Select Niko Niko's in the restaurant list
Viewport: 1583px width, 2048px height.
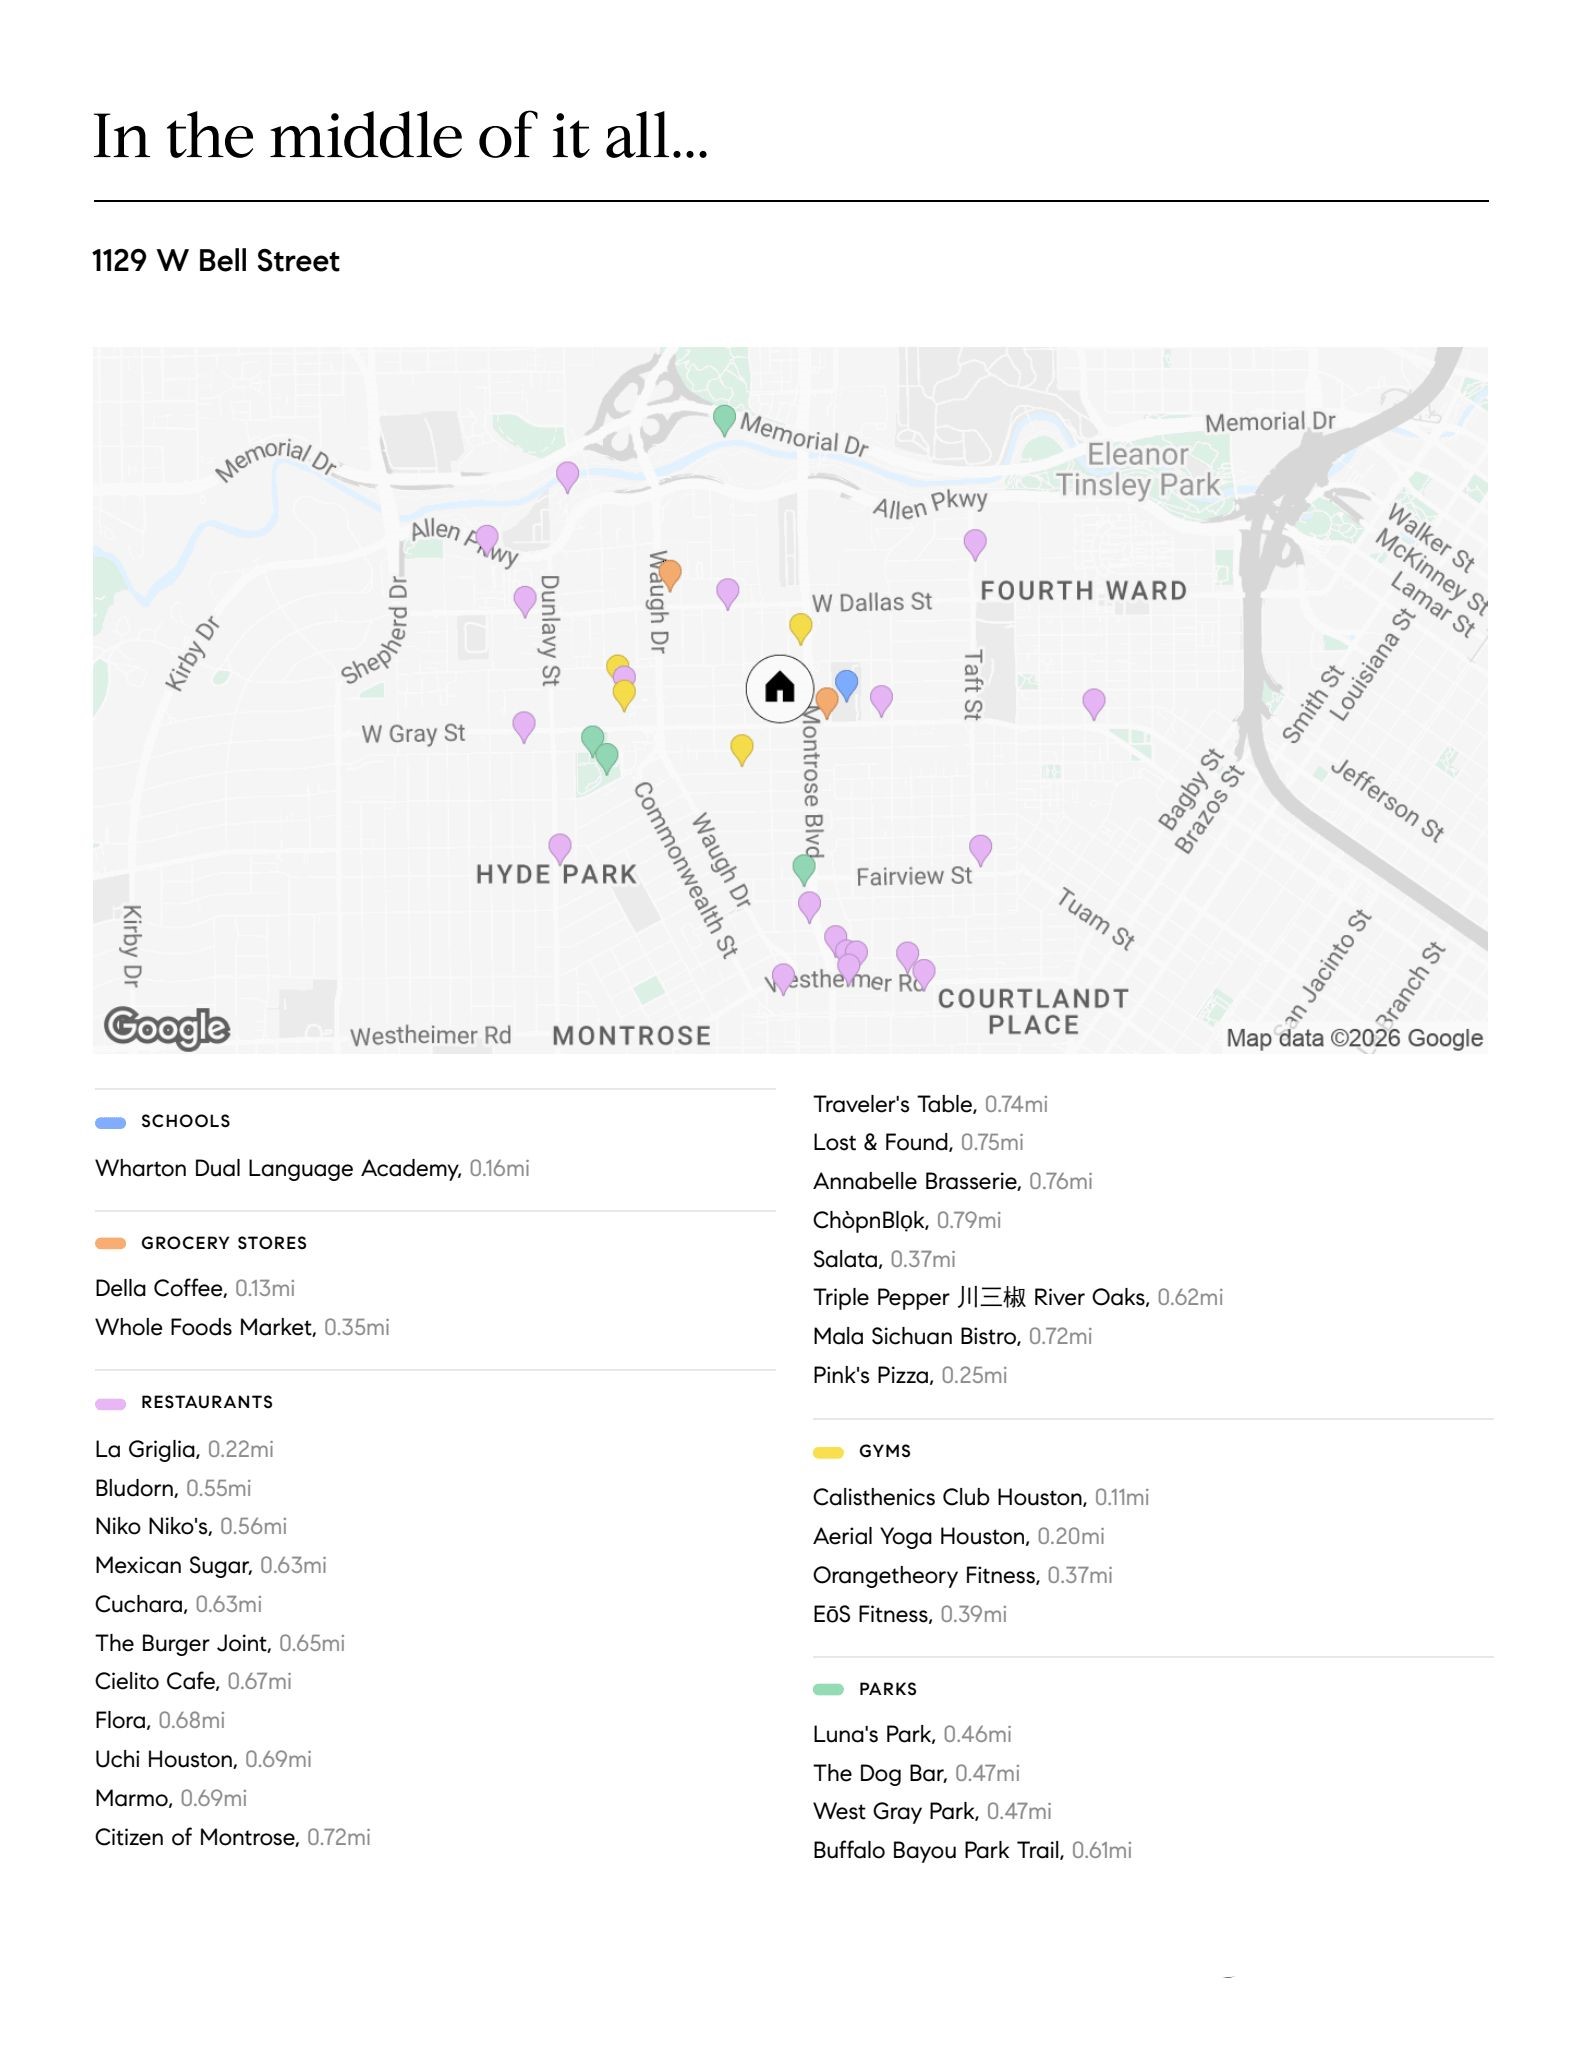click(x=191, y=1526)
